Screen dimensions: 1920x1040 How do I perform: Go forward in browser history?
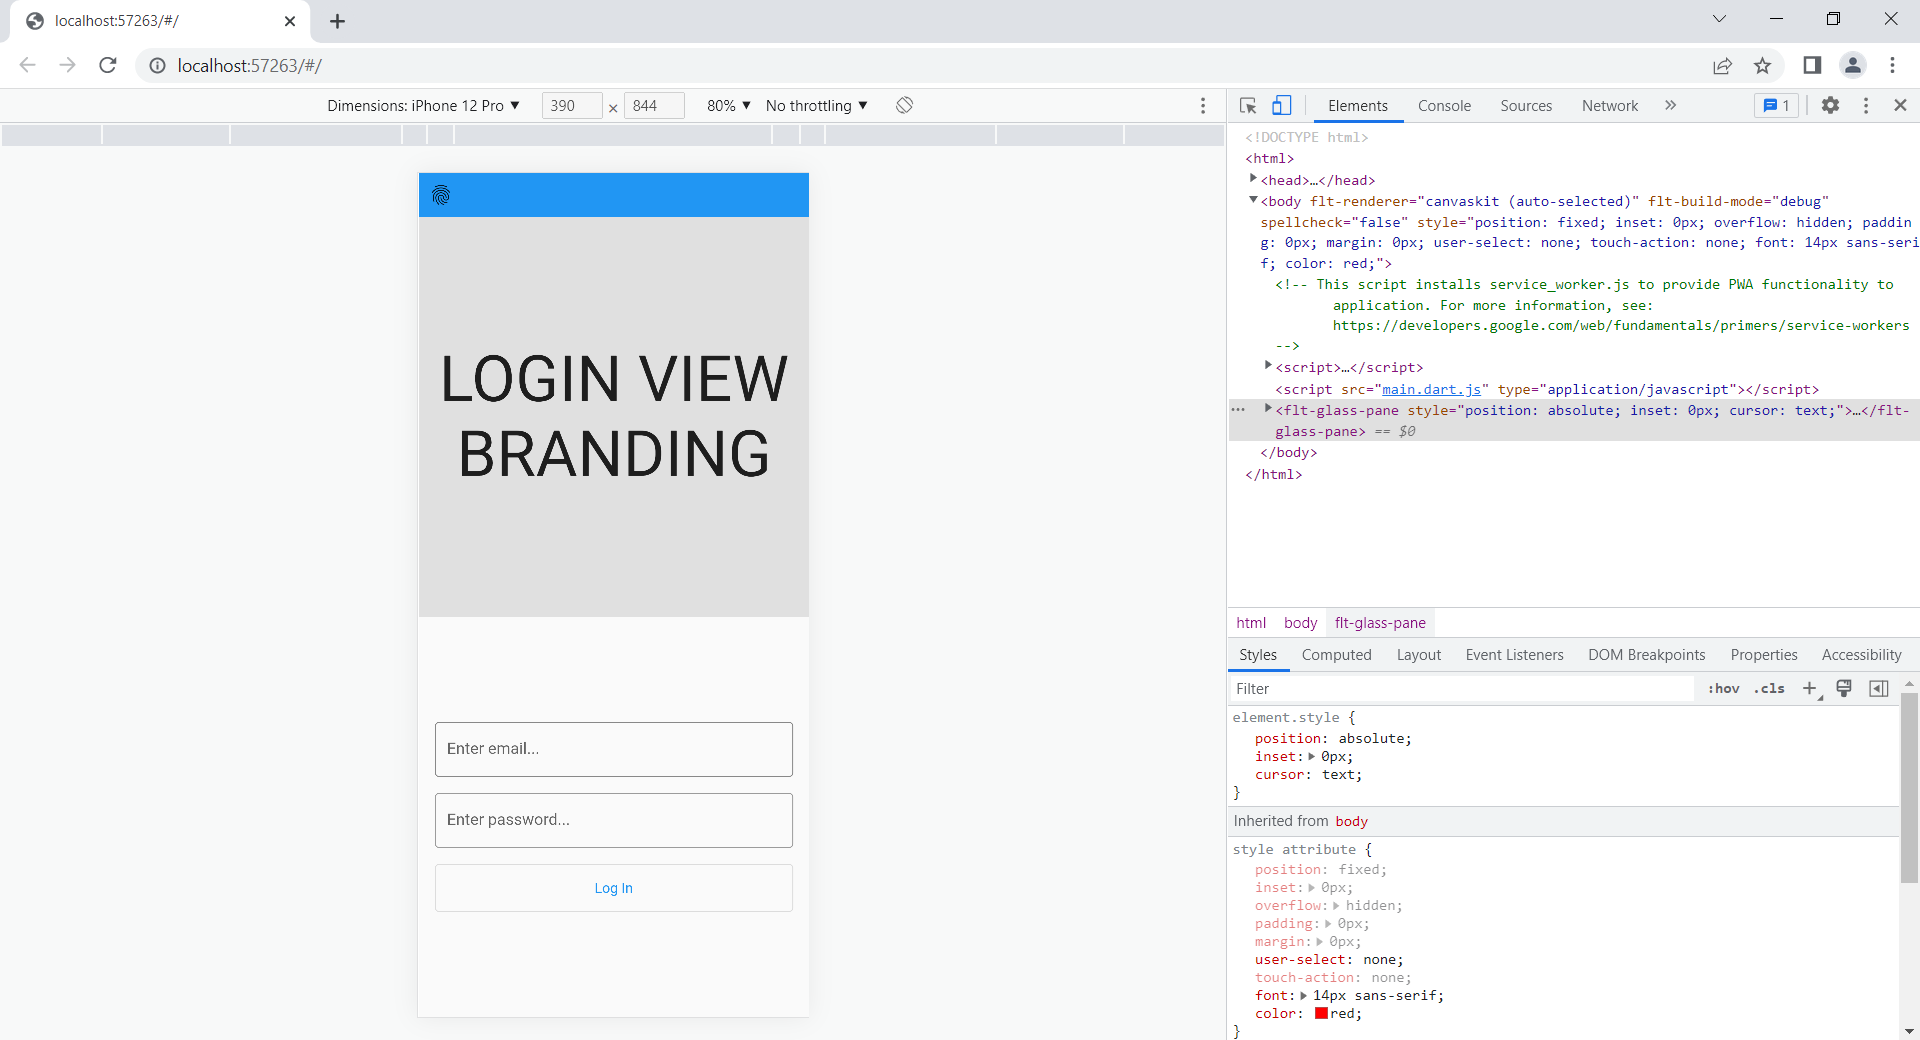[x=67, y=65]
